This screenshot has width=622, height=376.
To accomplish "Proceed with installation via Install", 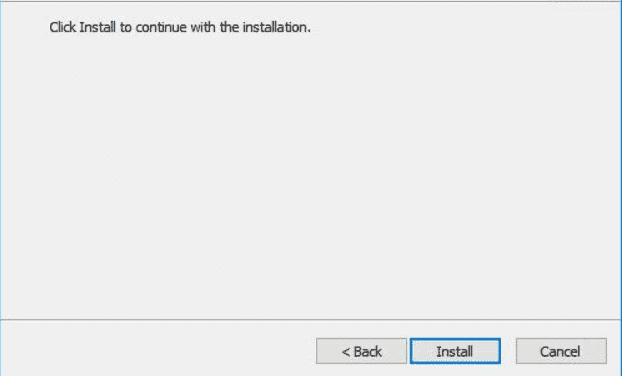I will 455,351.
